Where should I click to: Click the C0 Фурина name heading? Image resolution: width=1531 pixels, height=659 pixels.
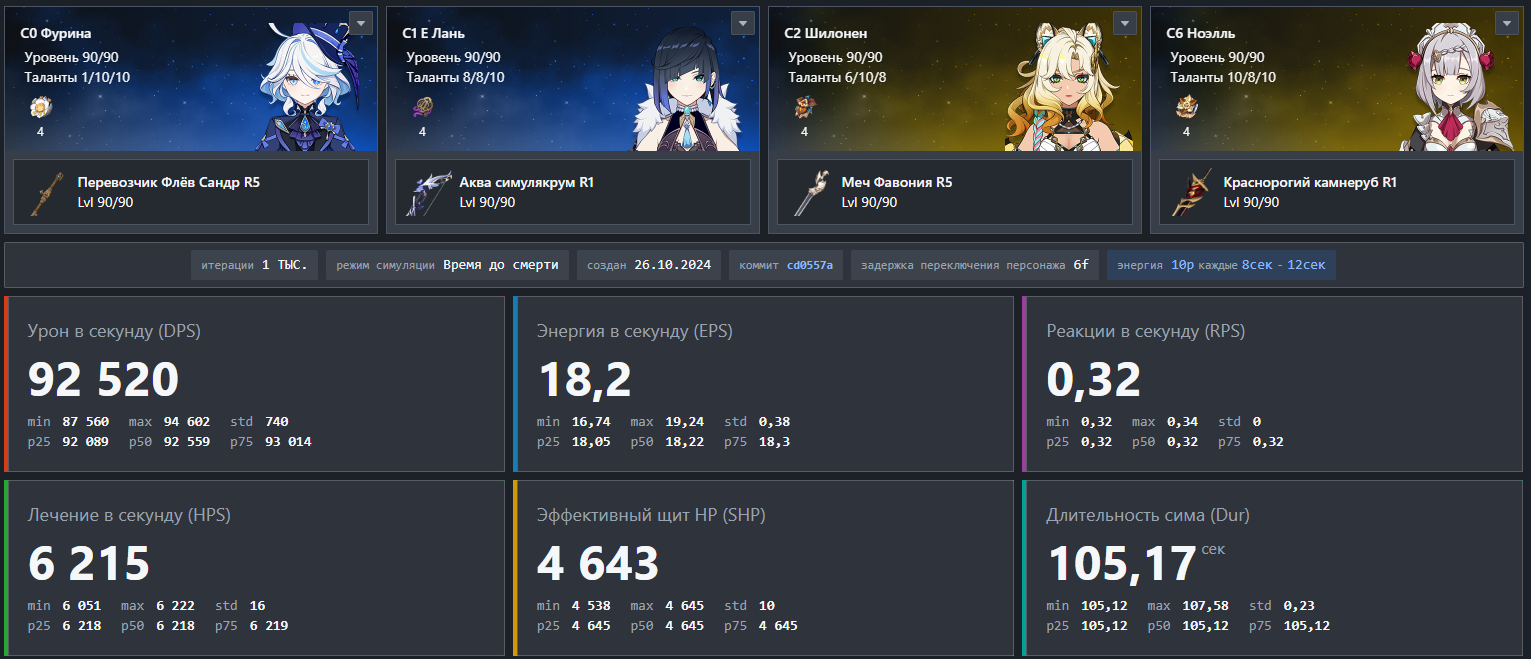tap(55, 33)
